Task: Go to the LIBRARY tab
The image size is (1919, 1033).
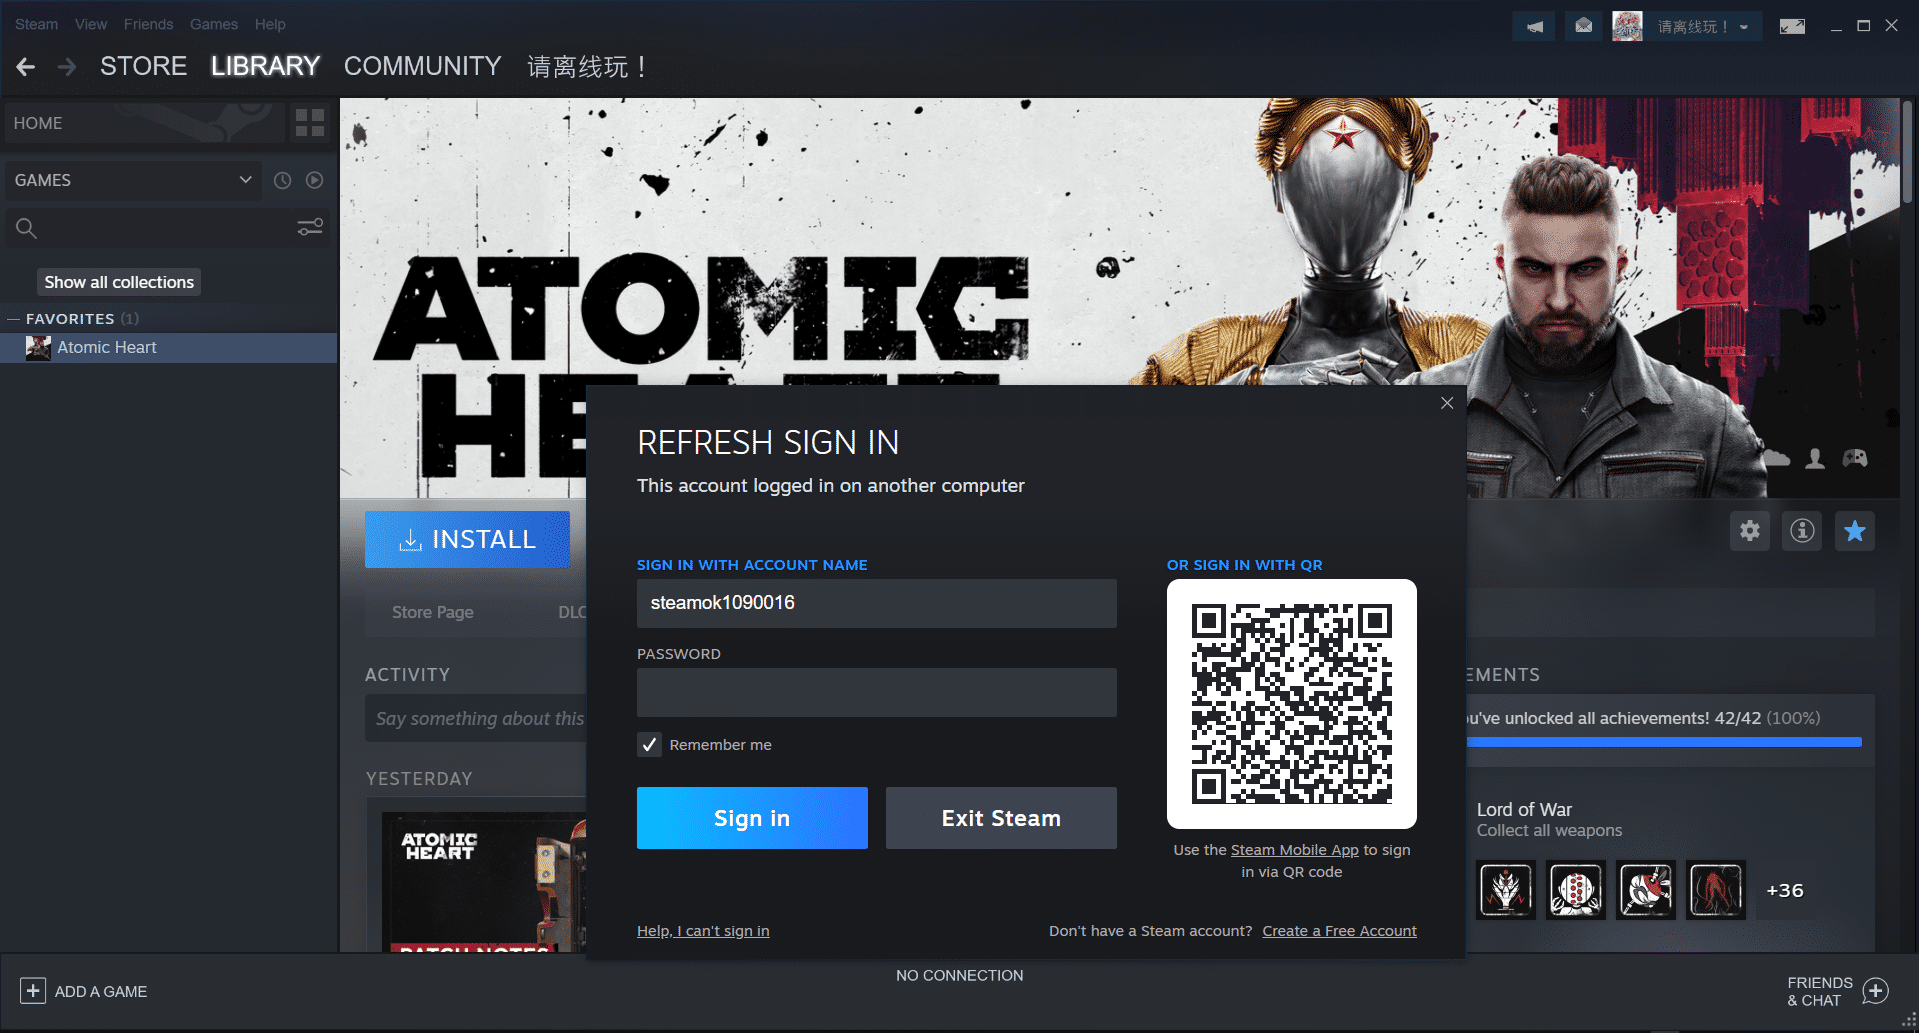Action: point(265,66)
